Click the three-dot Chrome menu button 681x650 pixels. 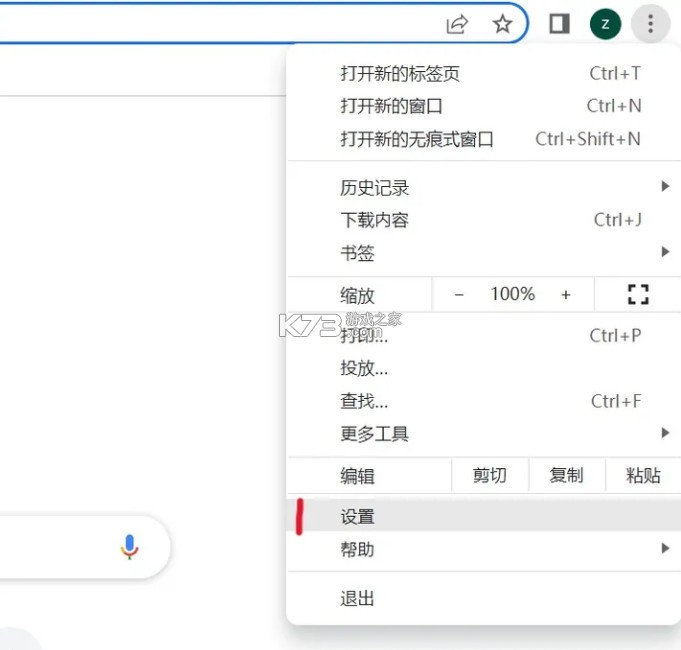(651, 24)
